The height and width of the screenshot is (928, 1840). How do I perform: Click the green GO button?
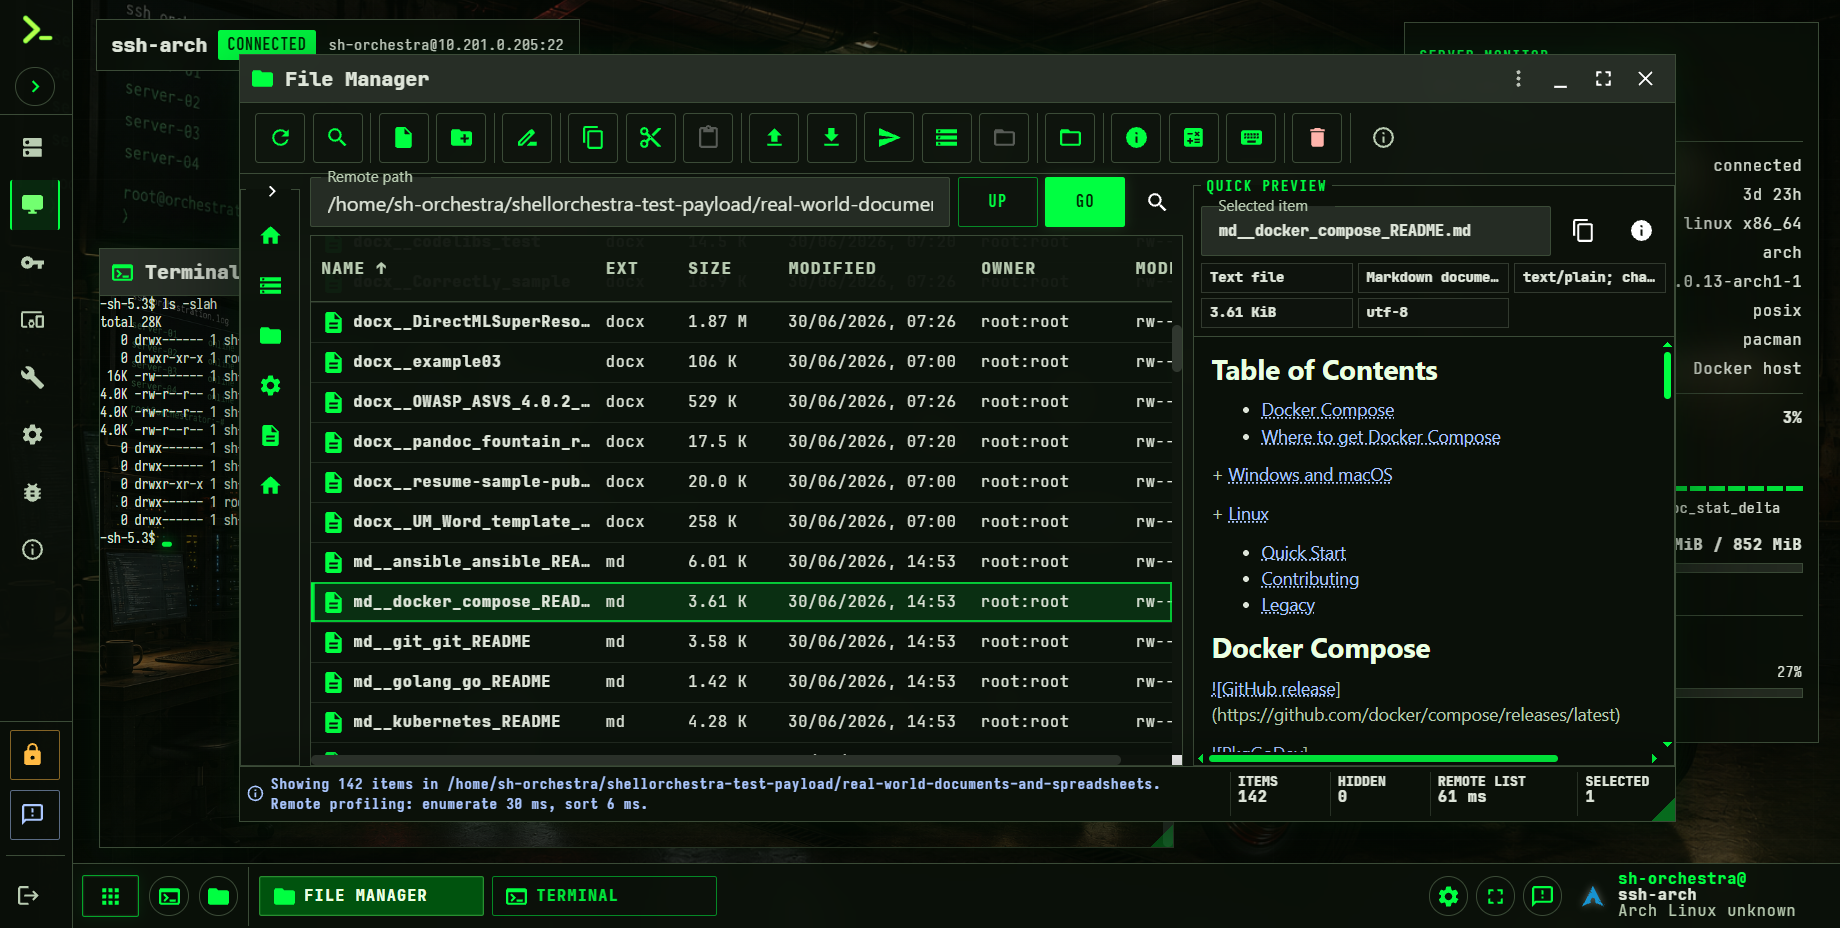(1085, 202)
